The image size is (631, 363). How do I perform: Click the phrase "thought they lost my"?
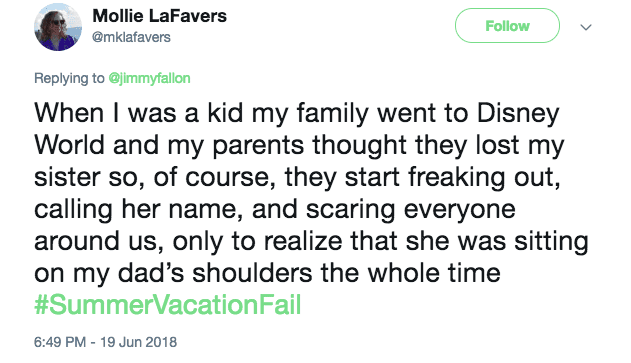(438, 146)
